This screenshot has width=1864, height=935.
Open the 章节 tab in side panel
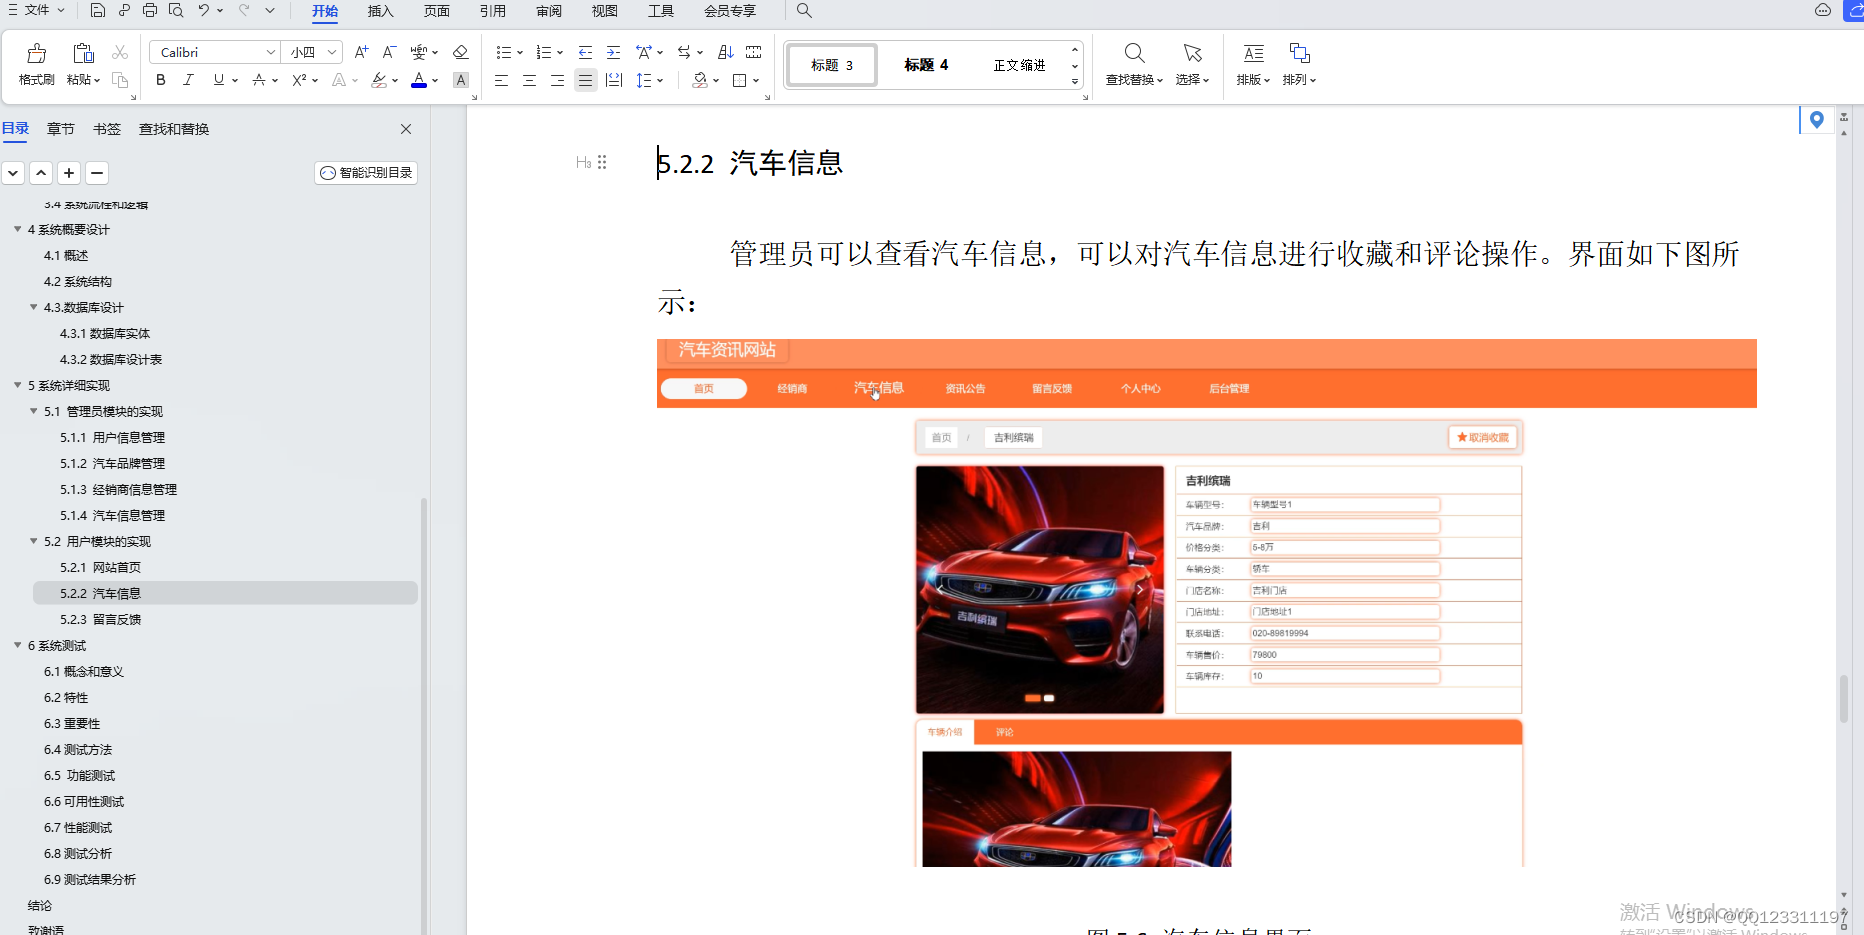click(60, 129)
